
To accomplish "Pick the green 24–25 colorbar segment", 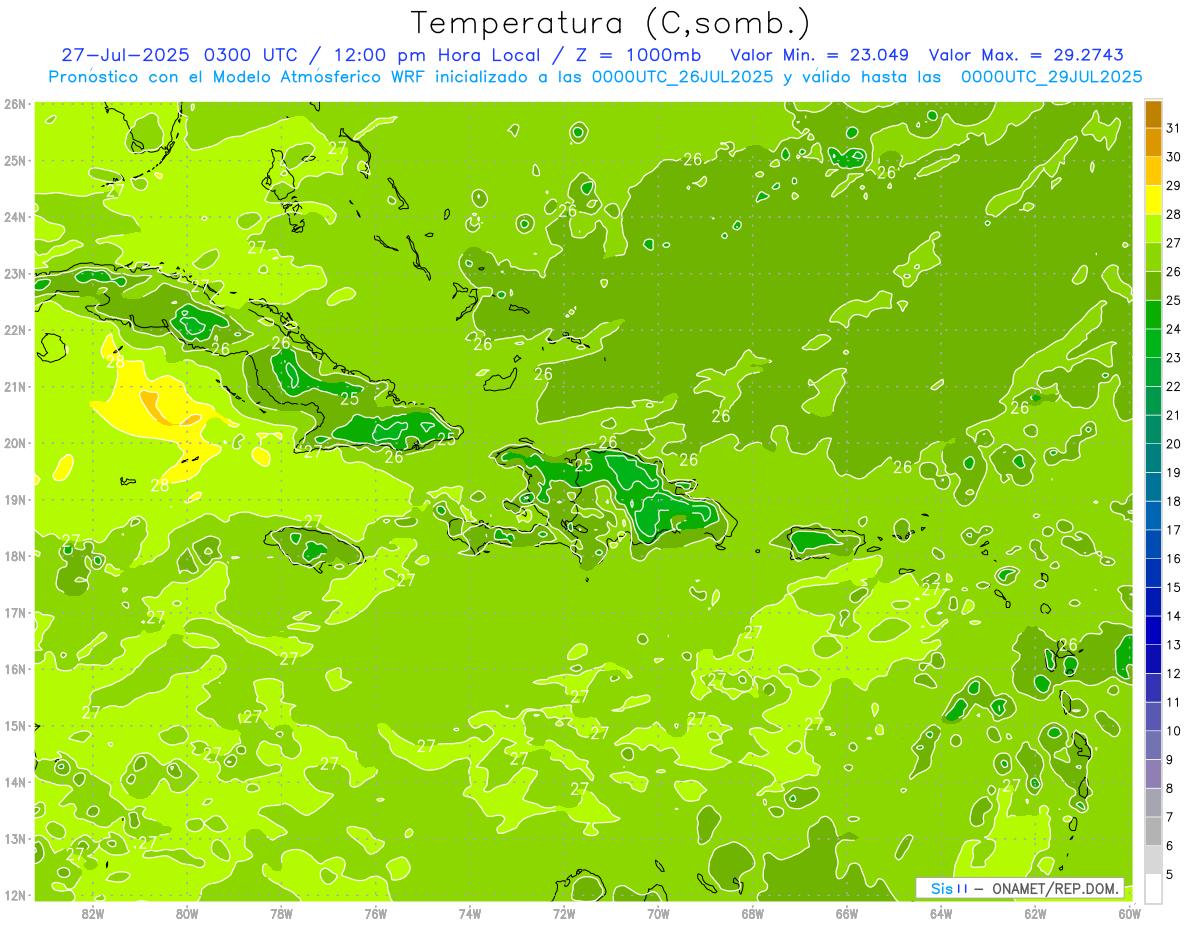I will click(x=1153, y=315).
